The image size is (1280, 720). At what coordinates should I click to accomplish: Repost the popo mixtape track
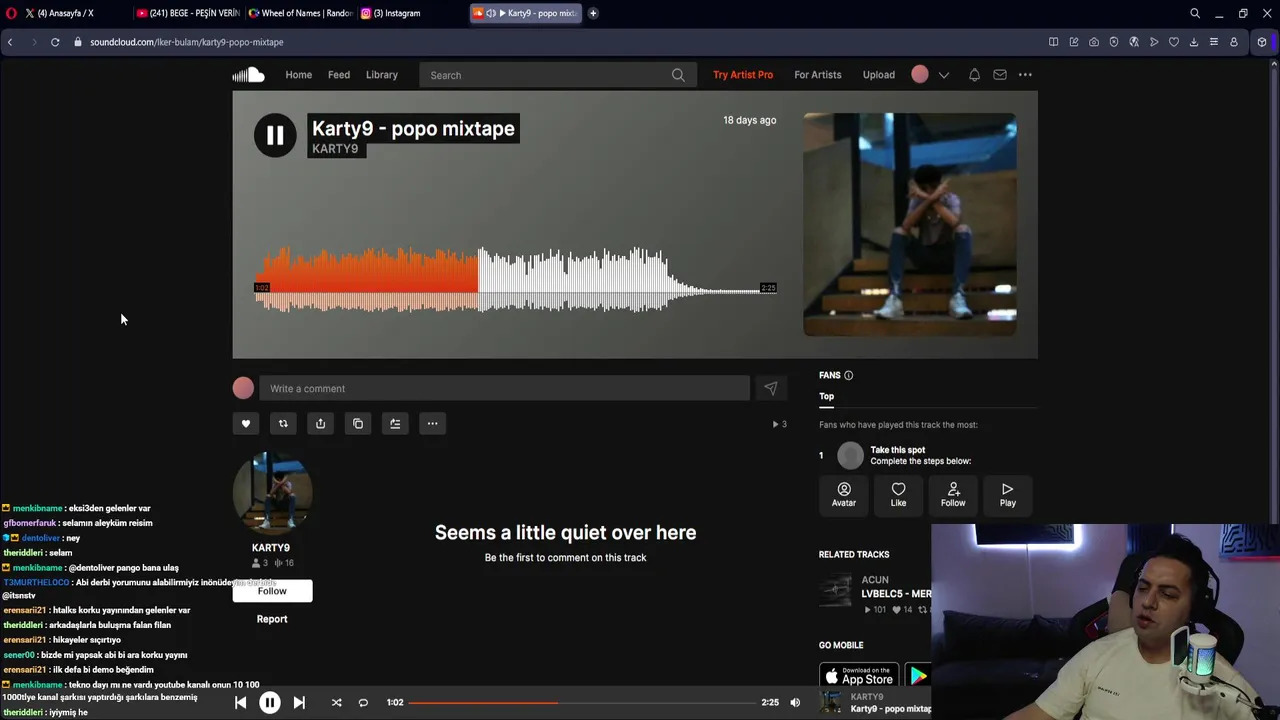(283, 424)
